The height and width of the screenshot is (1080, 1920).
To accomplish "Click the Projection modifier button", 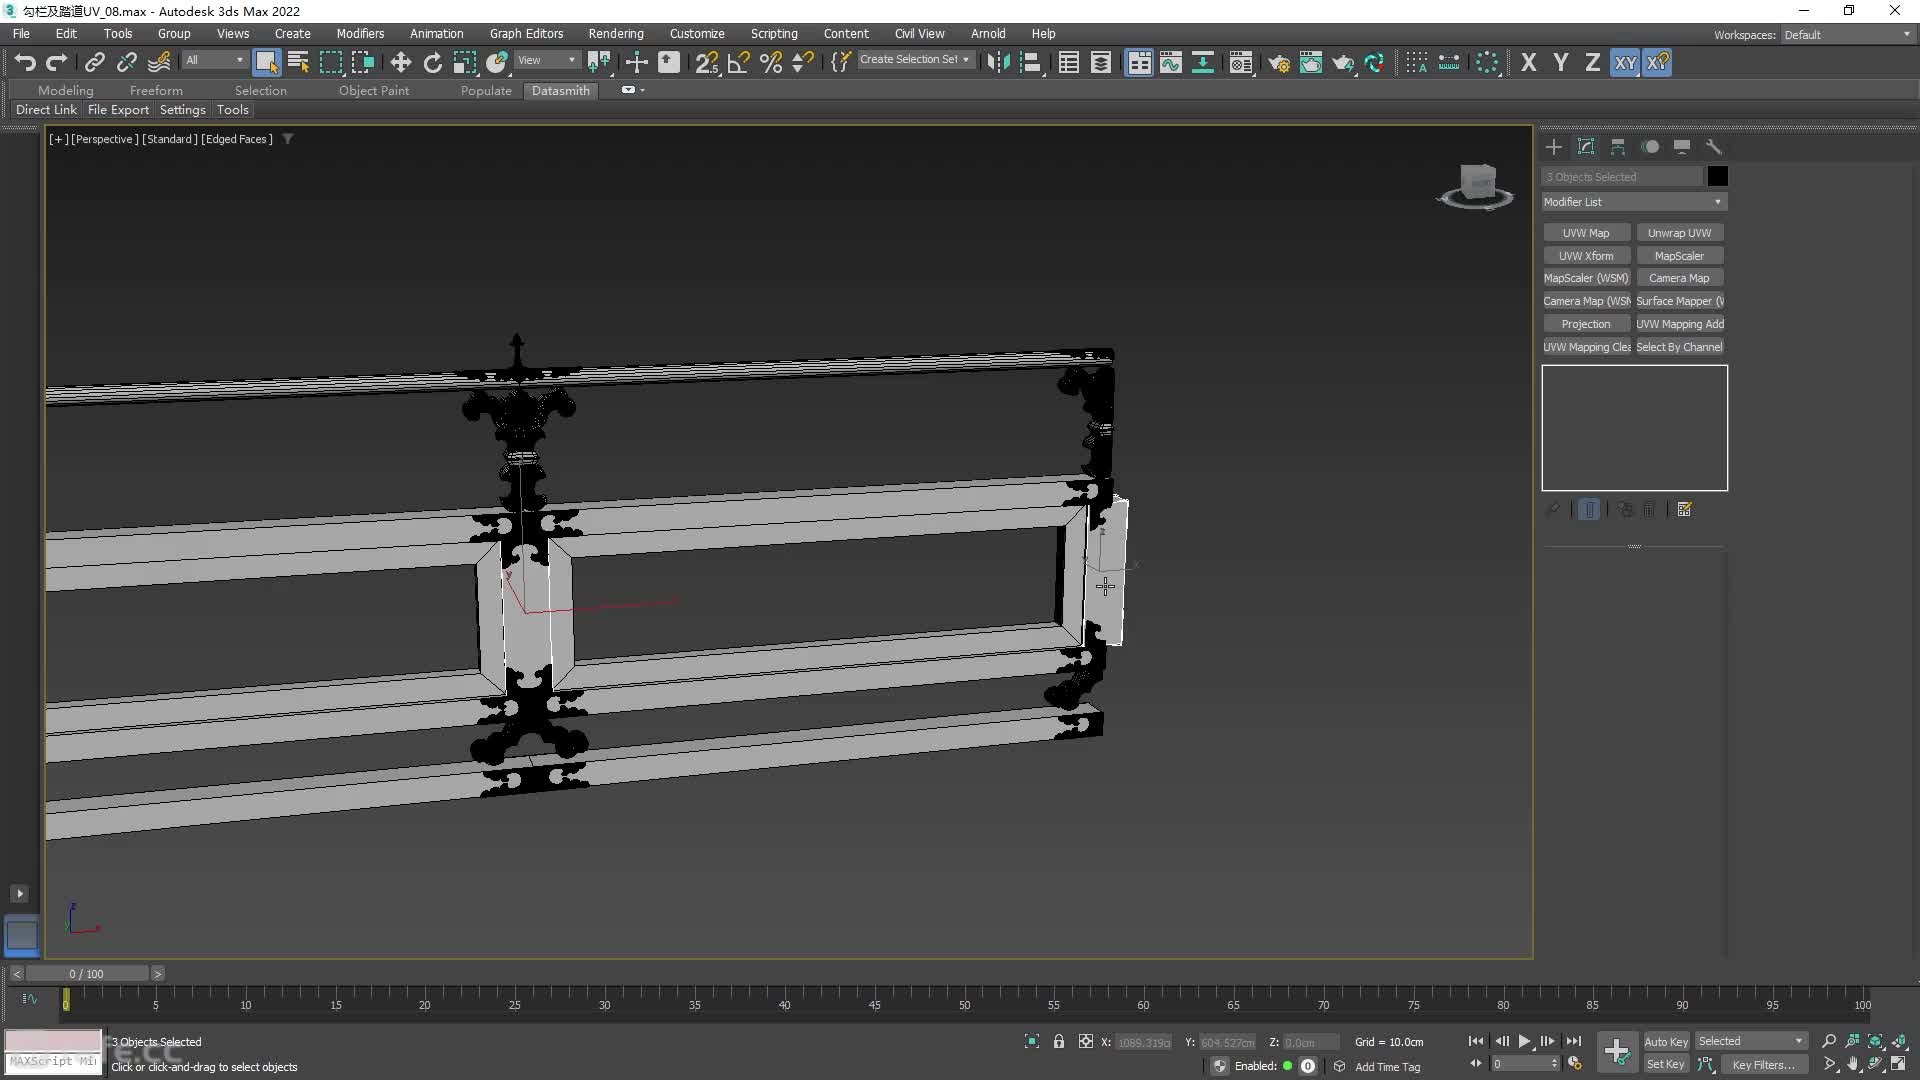I will [1586, 324].
